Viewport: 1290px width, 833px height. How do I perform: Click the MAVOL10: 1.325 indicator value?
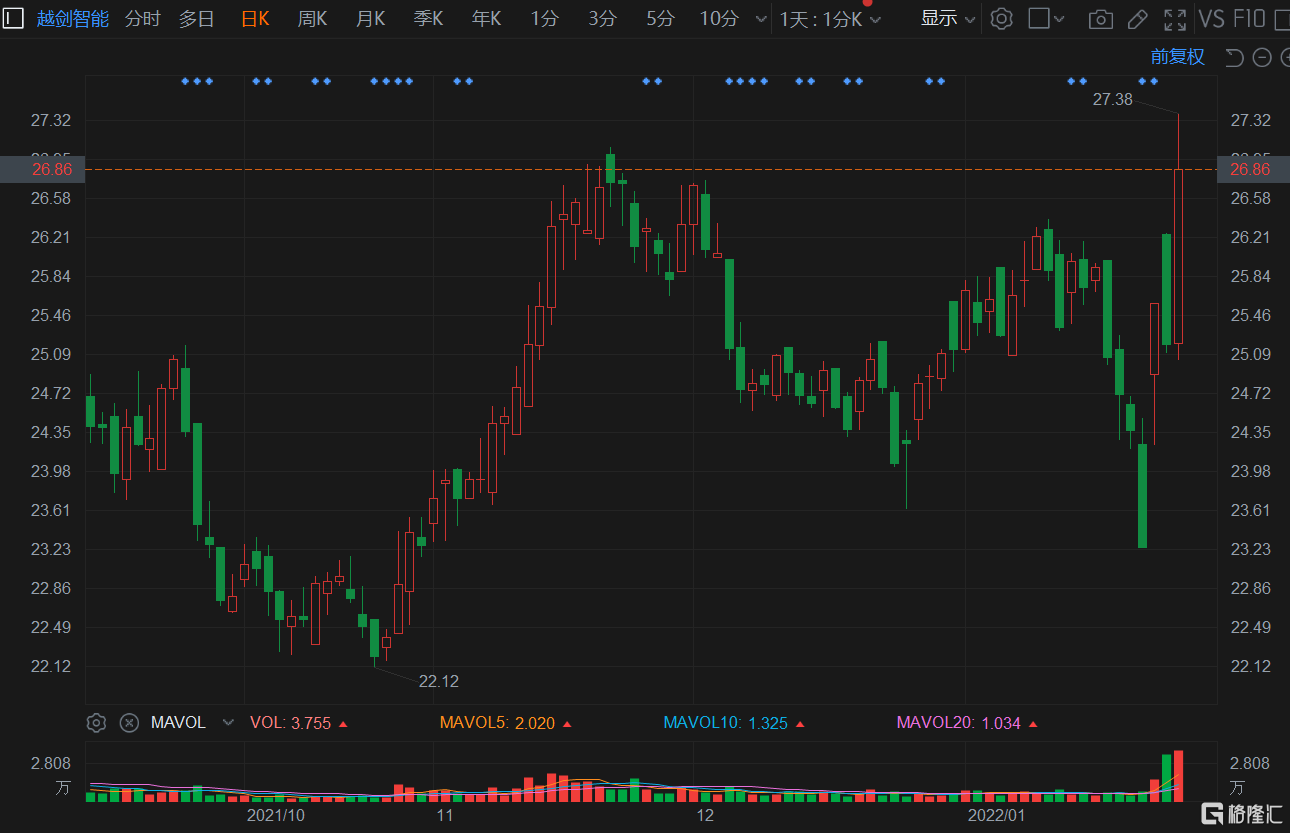pos(724,722)
